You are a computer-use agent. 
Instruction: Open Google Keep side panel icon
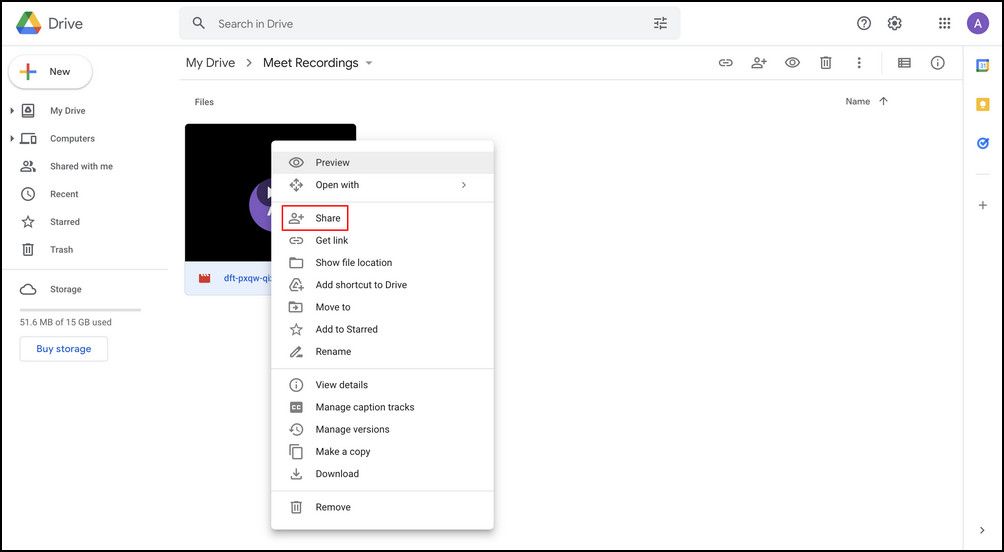(983, 104)
